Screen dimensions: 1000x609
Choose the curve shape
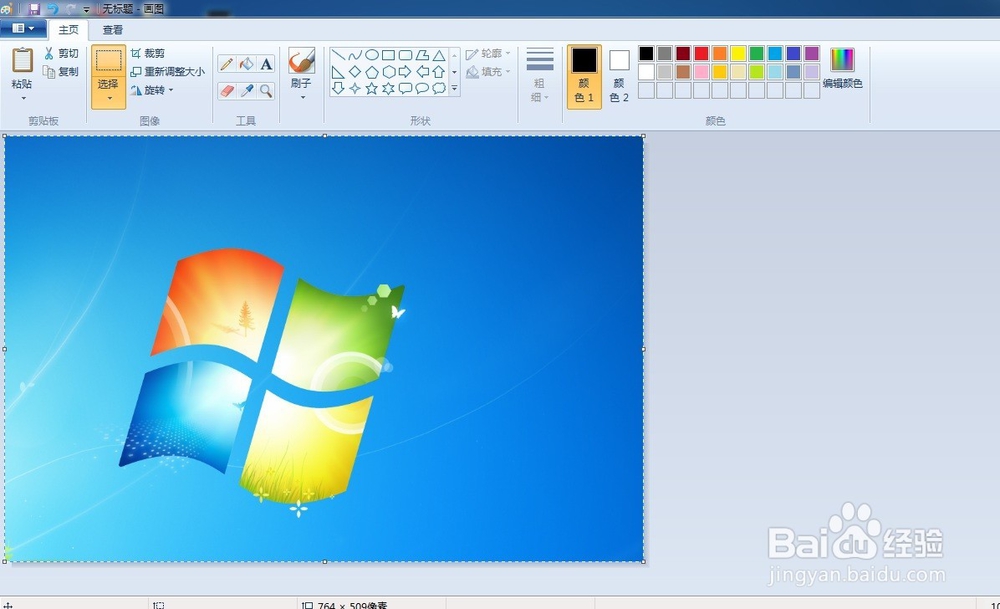point(355,55)
